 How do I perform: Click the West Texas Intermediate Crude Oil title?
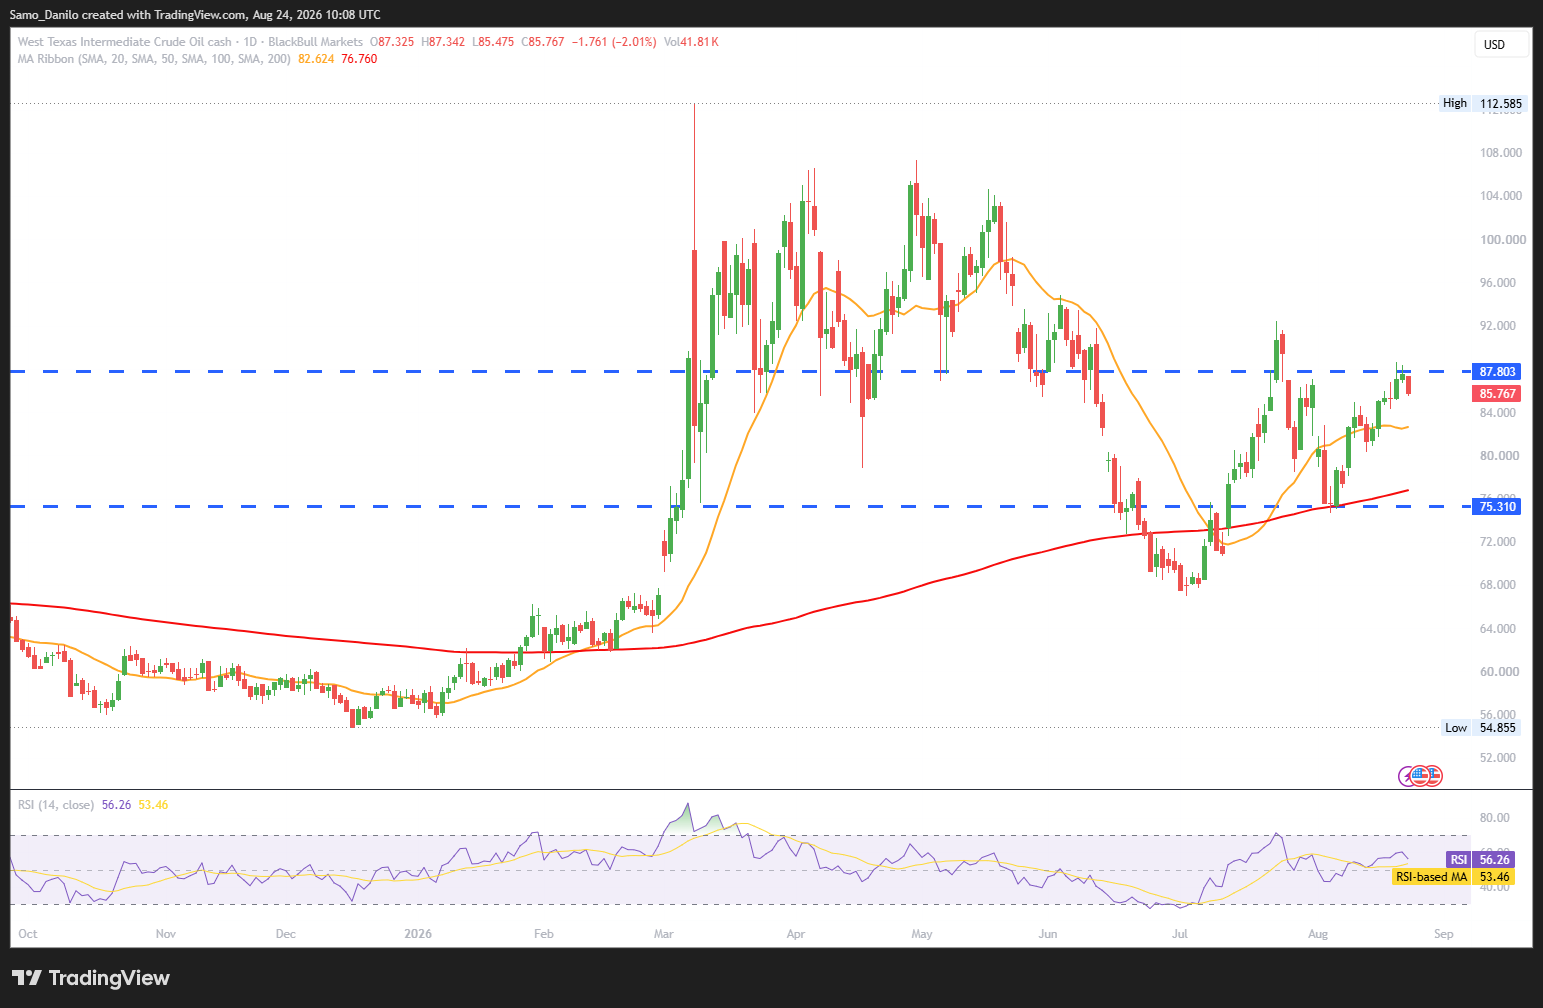(x=124, y=42)
